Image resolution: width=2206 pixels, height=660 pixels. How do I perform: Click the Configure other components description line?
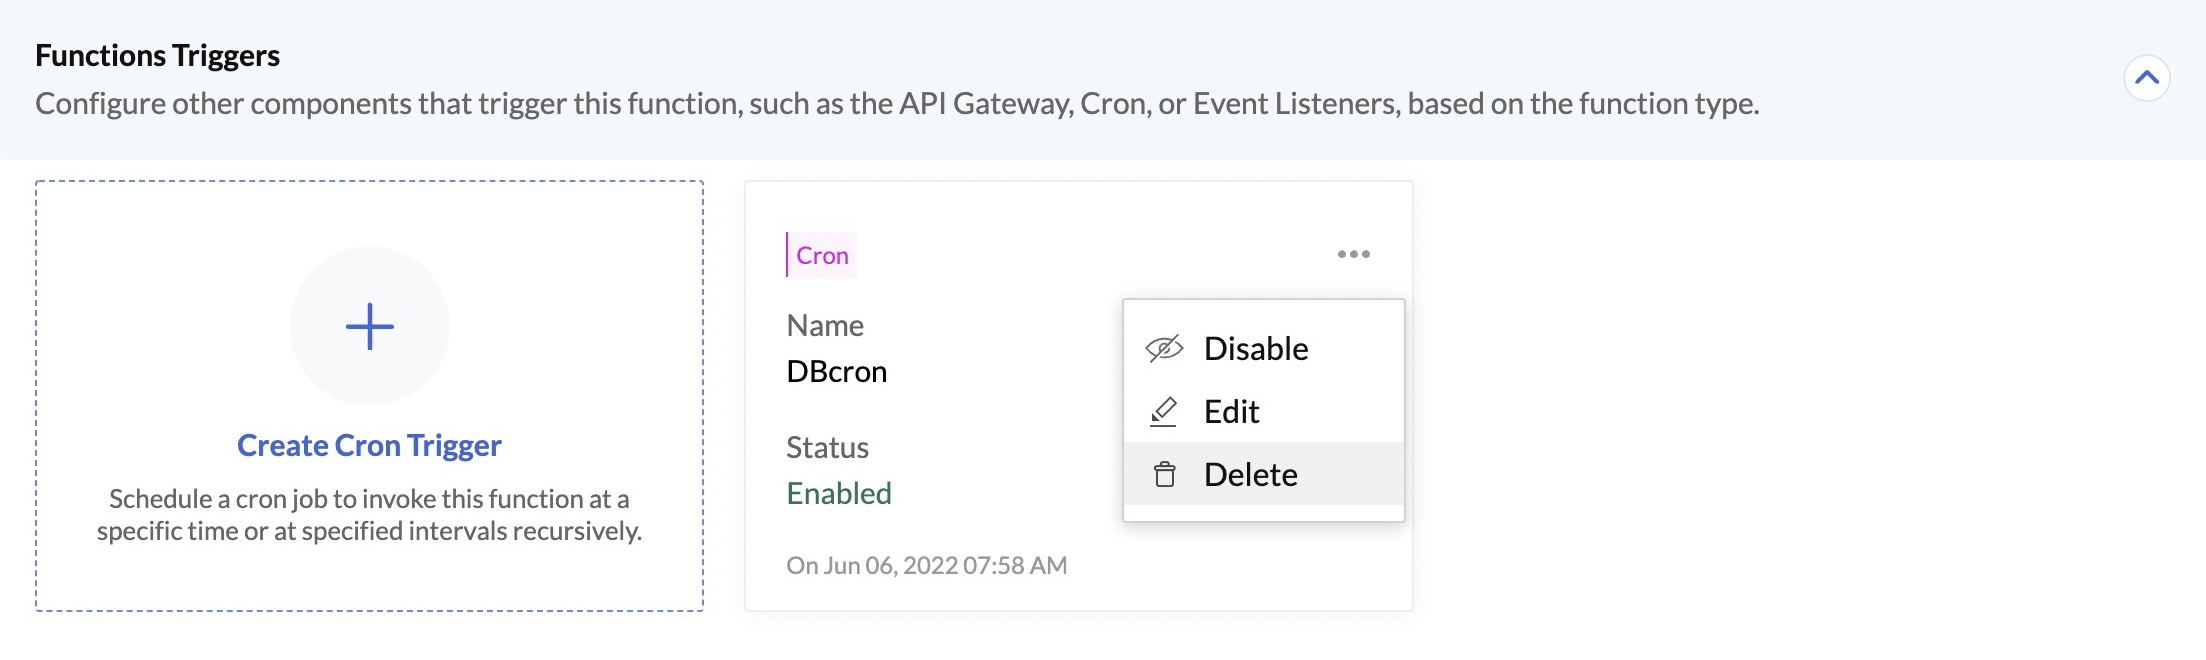896,104
